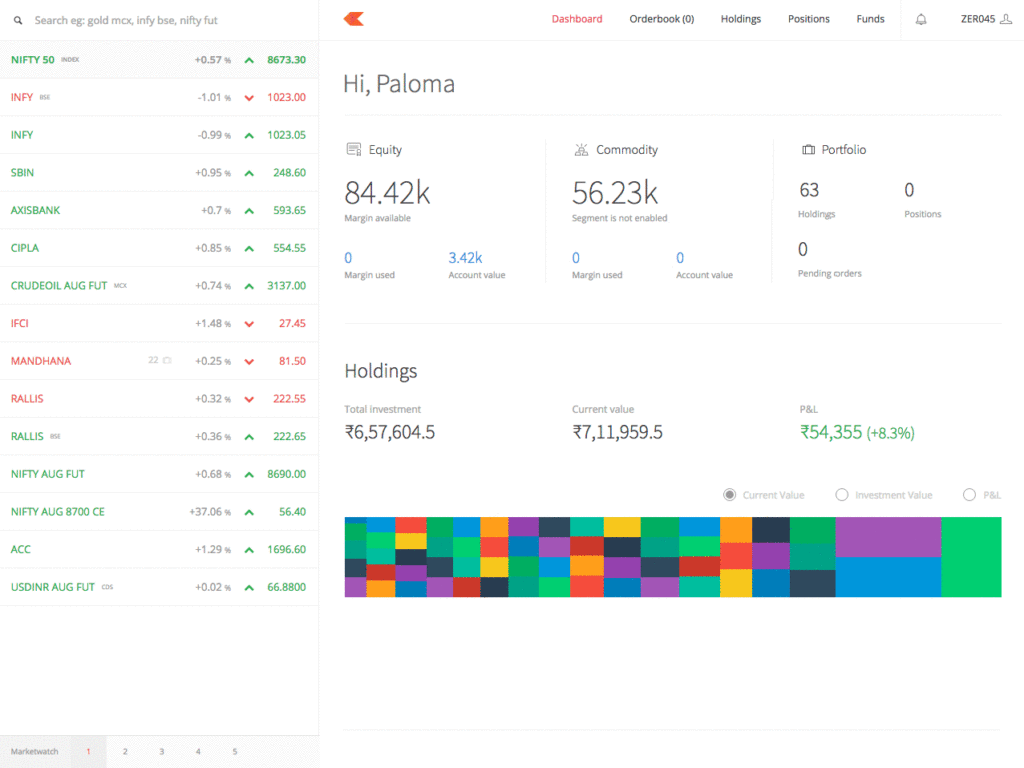The width and height of the screenshot is (1024, 768).
Task: Click the Commodity segment icon
Action: pos(581,150)
